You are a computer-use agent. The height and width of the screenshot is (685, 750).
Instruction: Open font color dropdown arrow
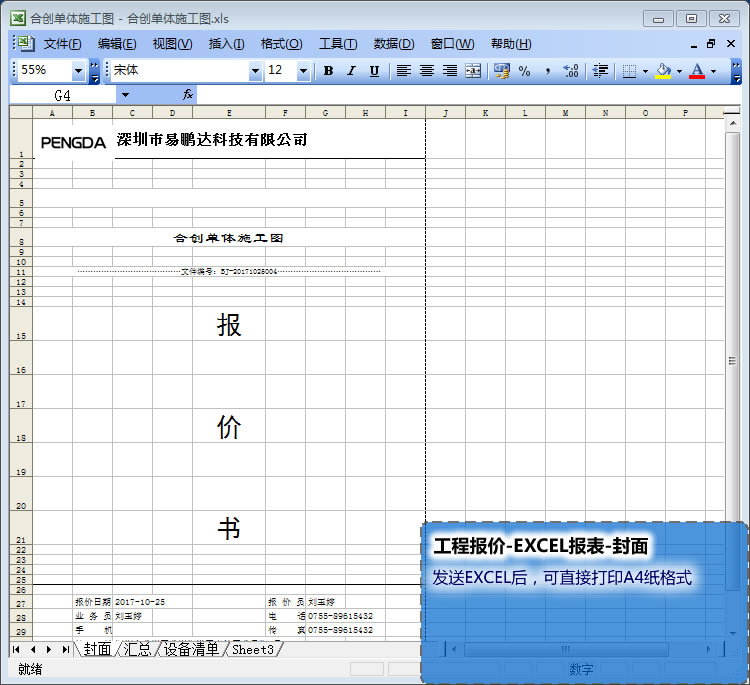pos(714,71)
